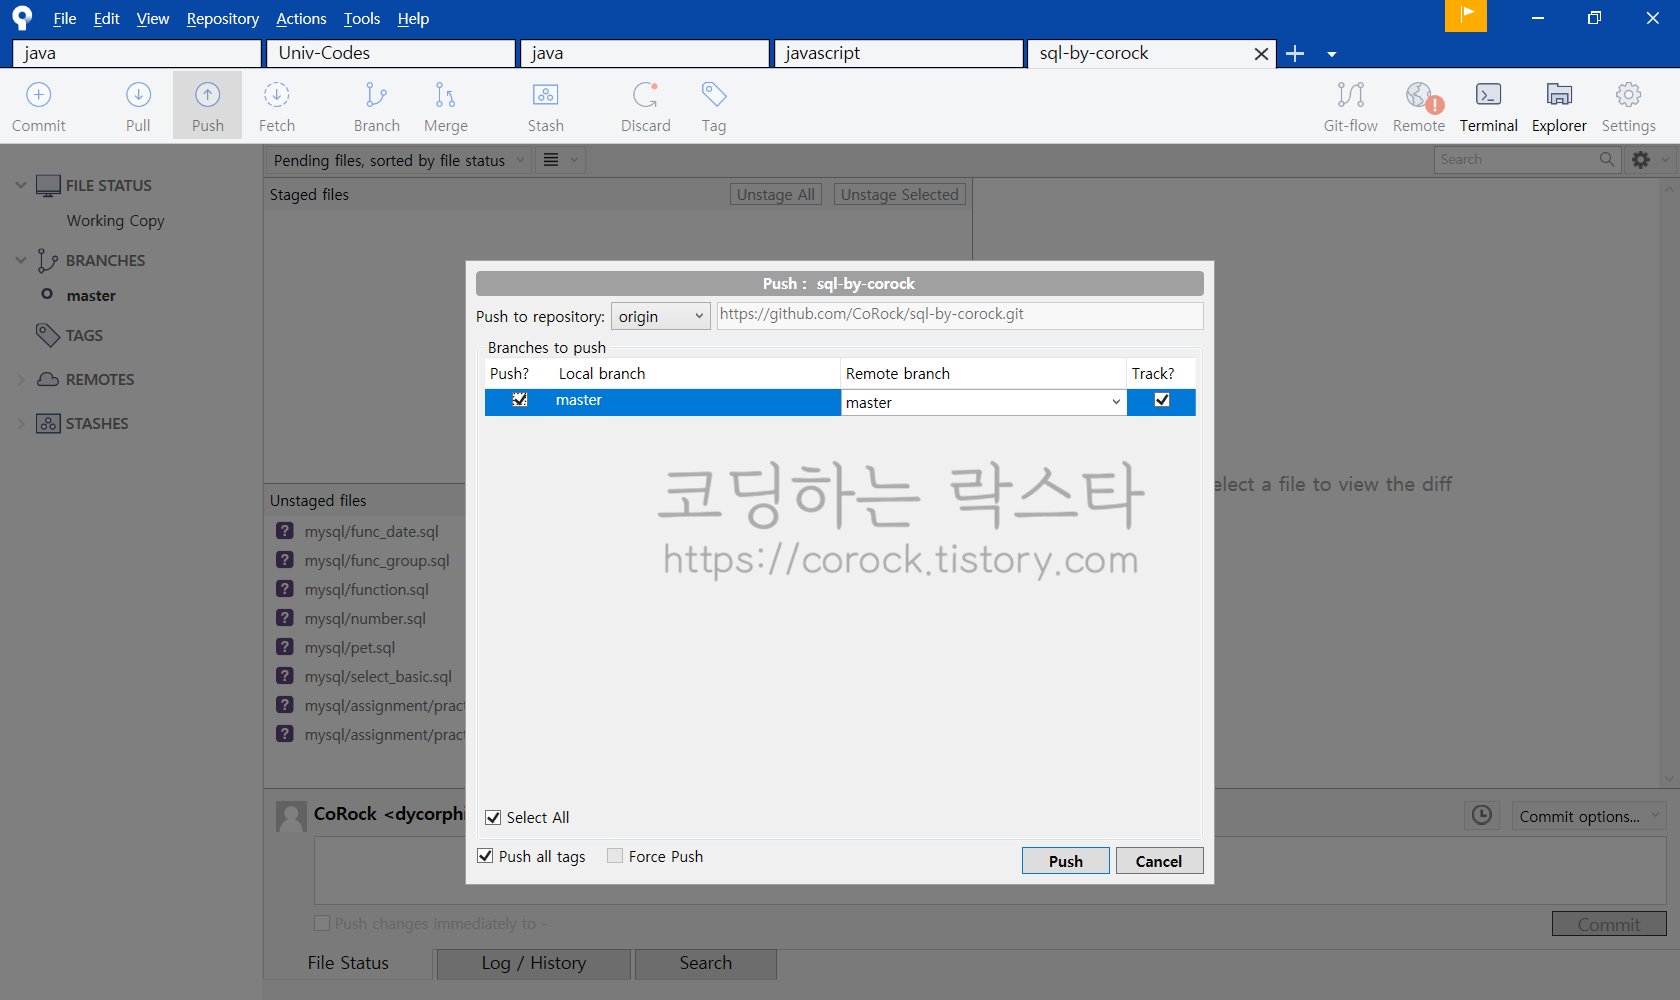The height and width of the screenshot is (1000, 1680).
Task: Click the Stash toolbar icon
Action: coord(545,106)
